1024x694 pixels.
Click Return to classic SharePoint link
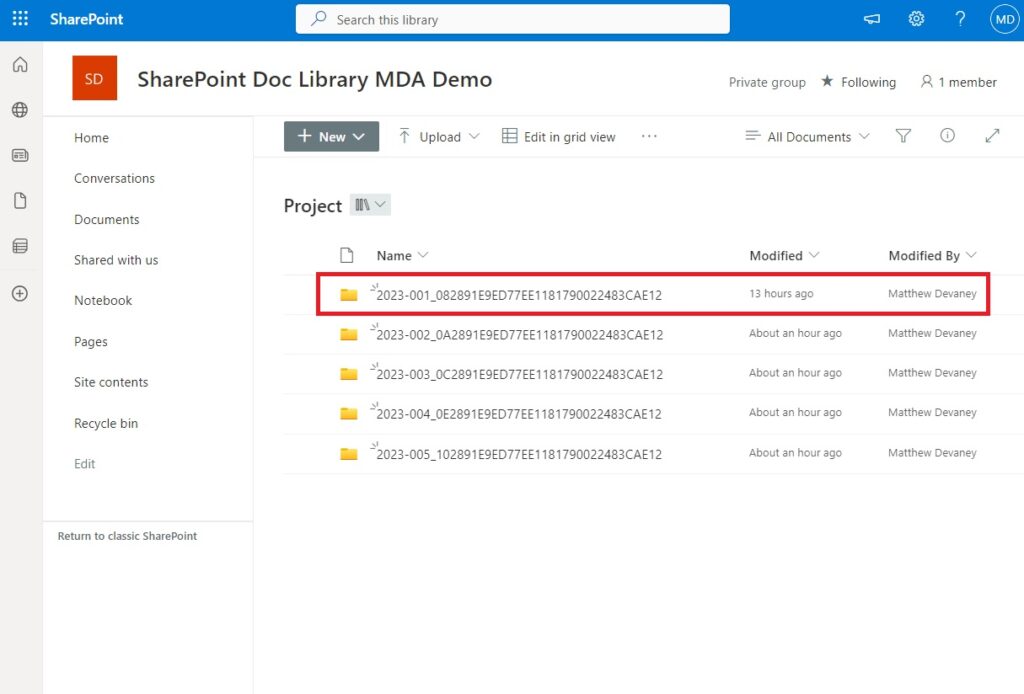pyautogui.click(x=125, y=536)
